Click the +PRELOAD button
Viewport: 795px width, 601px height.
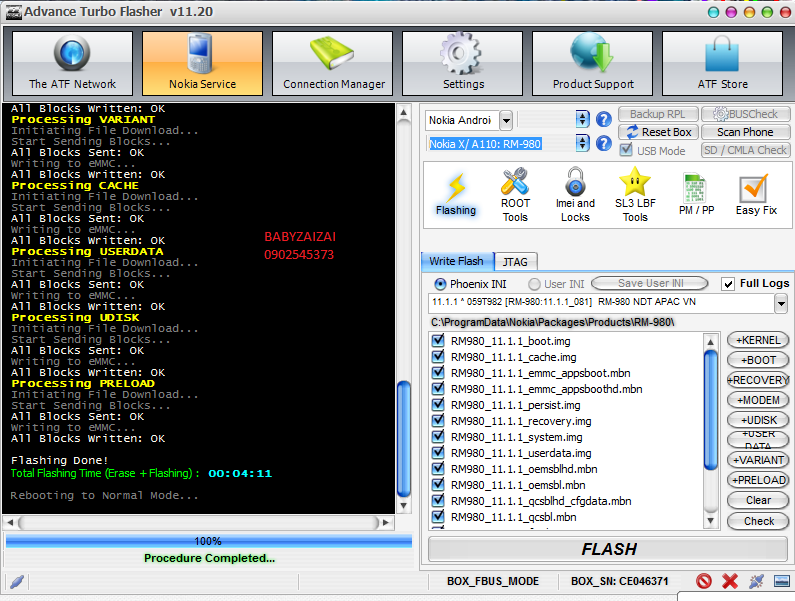(x=758, y=480)
